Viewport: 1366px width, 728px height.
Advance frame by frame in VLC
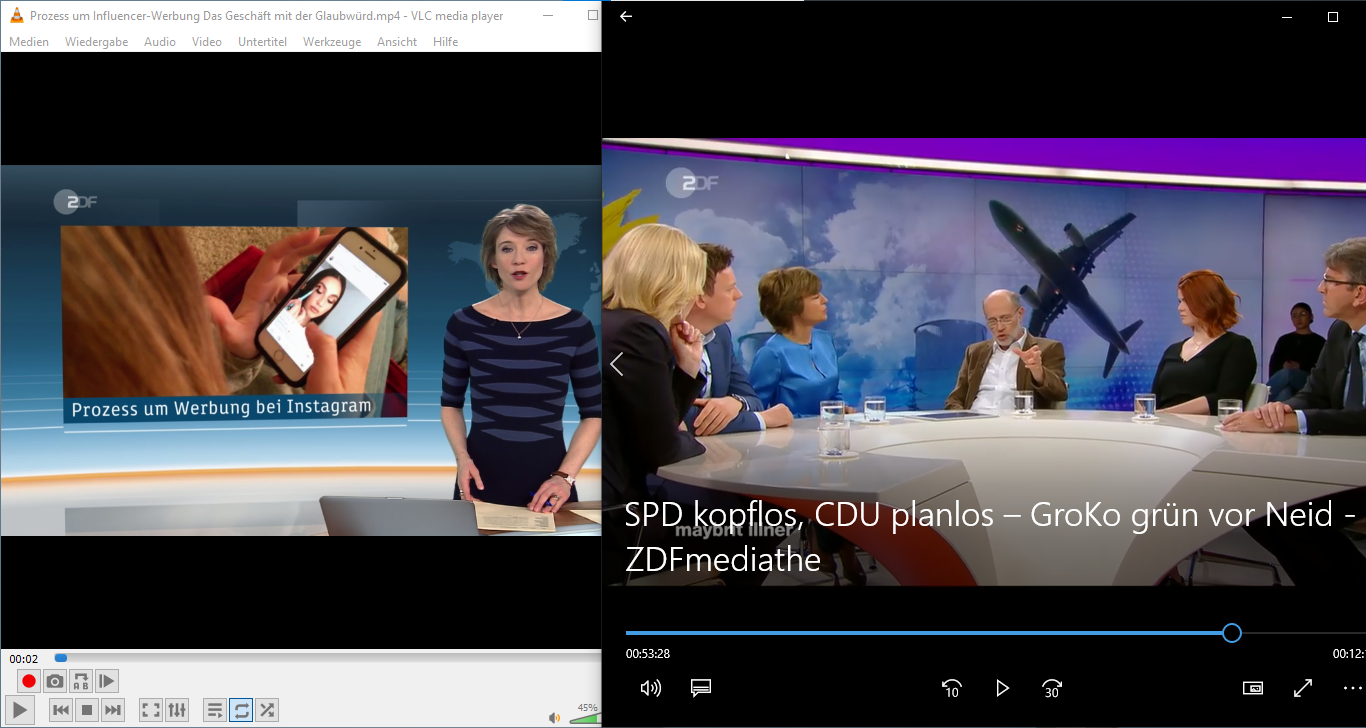[x=107, y=682]
